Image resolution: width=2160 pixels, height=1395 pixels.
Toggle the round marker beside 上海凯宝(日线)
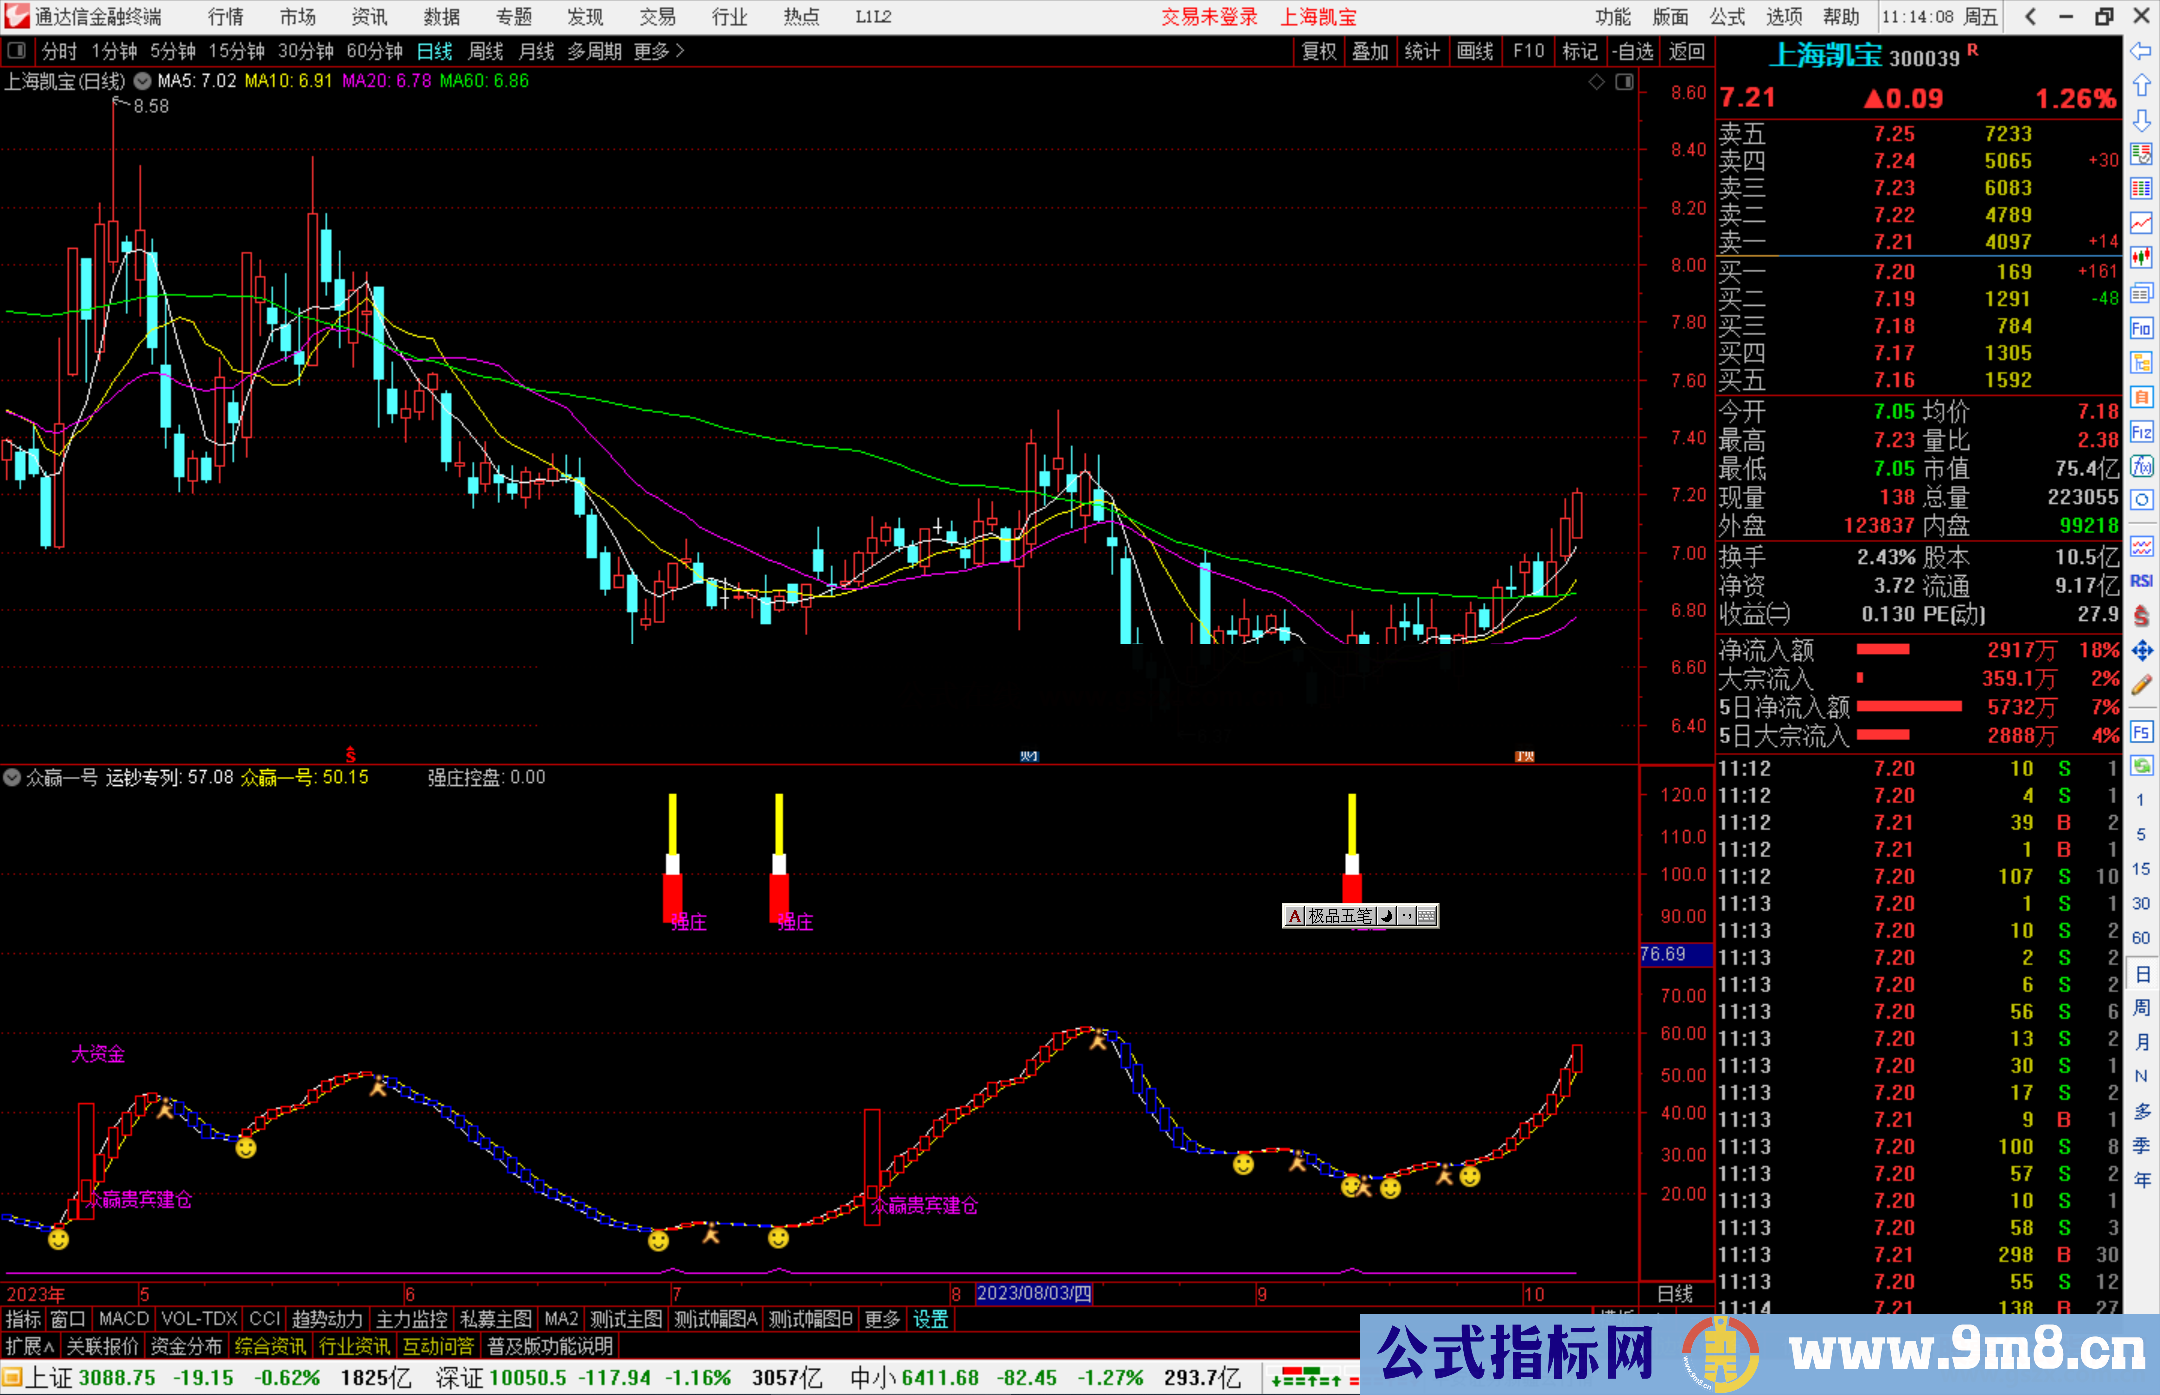click(143, 81)
